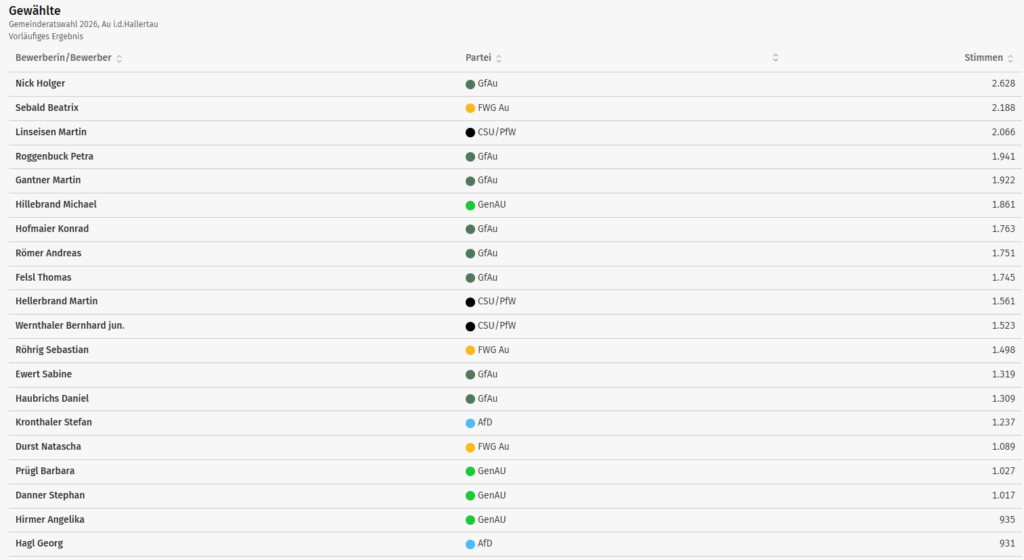The height and width of the screenshot is (560, 1024).
Task: Click the Stimmen column header label
Action: coord(983,58)
